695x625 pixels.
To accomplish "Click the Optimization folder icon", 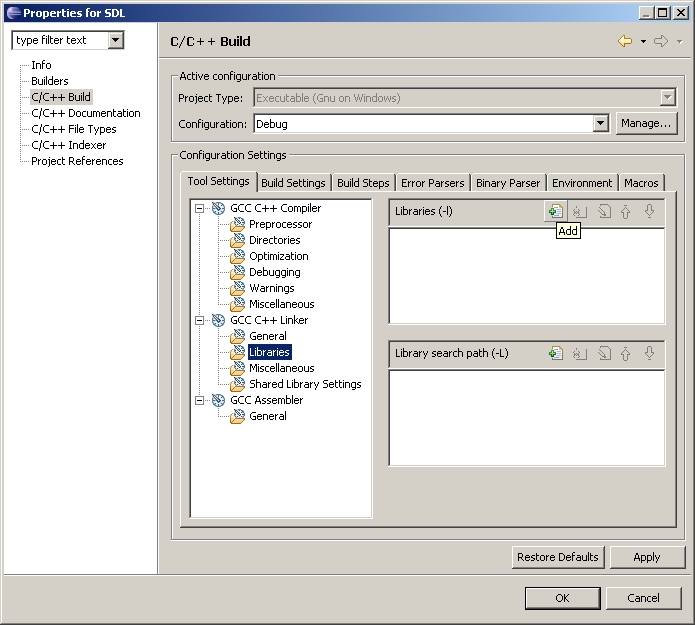I will 238,256.
